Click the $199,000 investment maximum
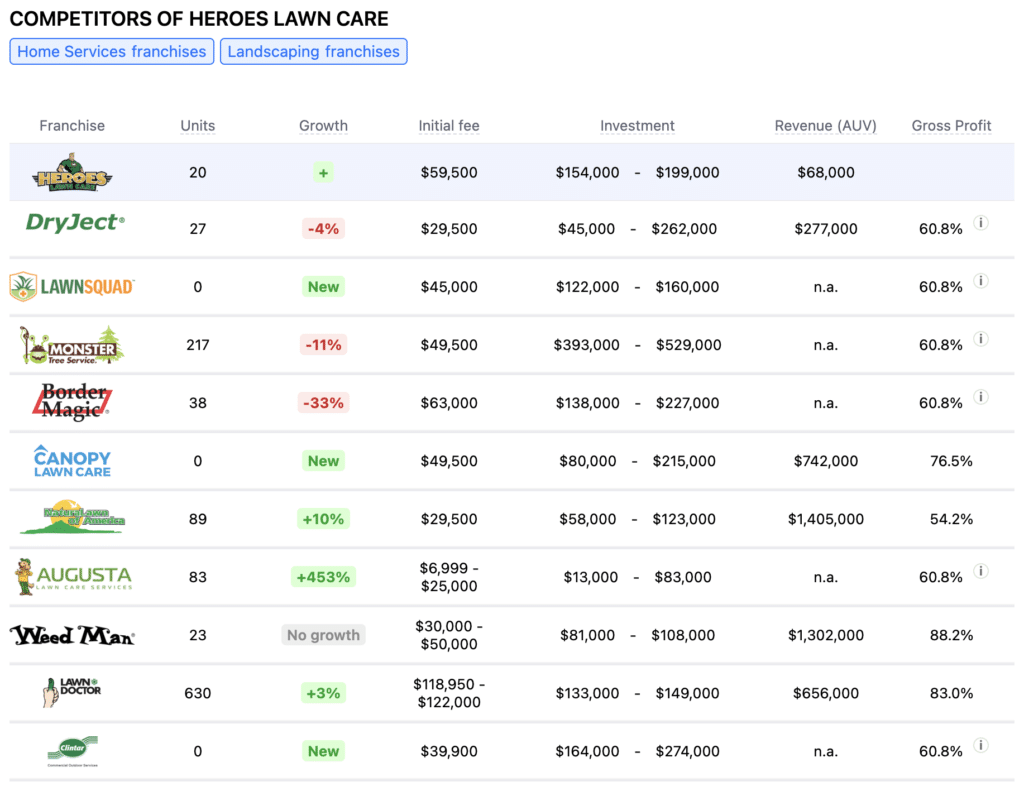This screenshot has width=1024, height=796. 687,172
